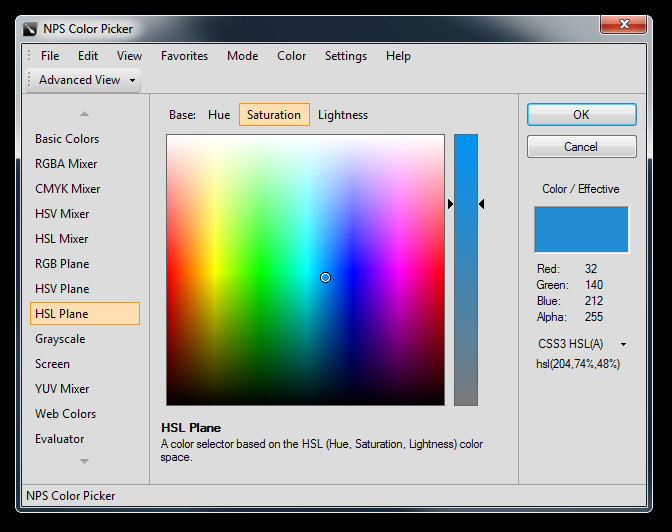Open the Settings menu
This screenshot has width=672, height=532.
click(346, 56)
